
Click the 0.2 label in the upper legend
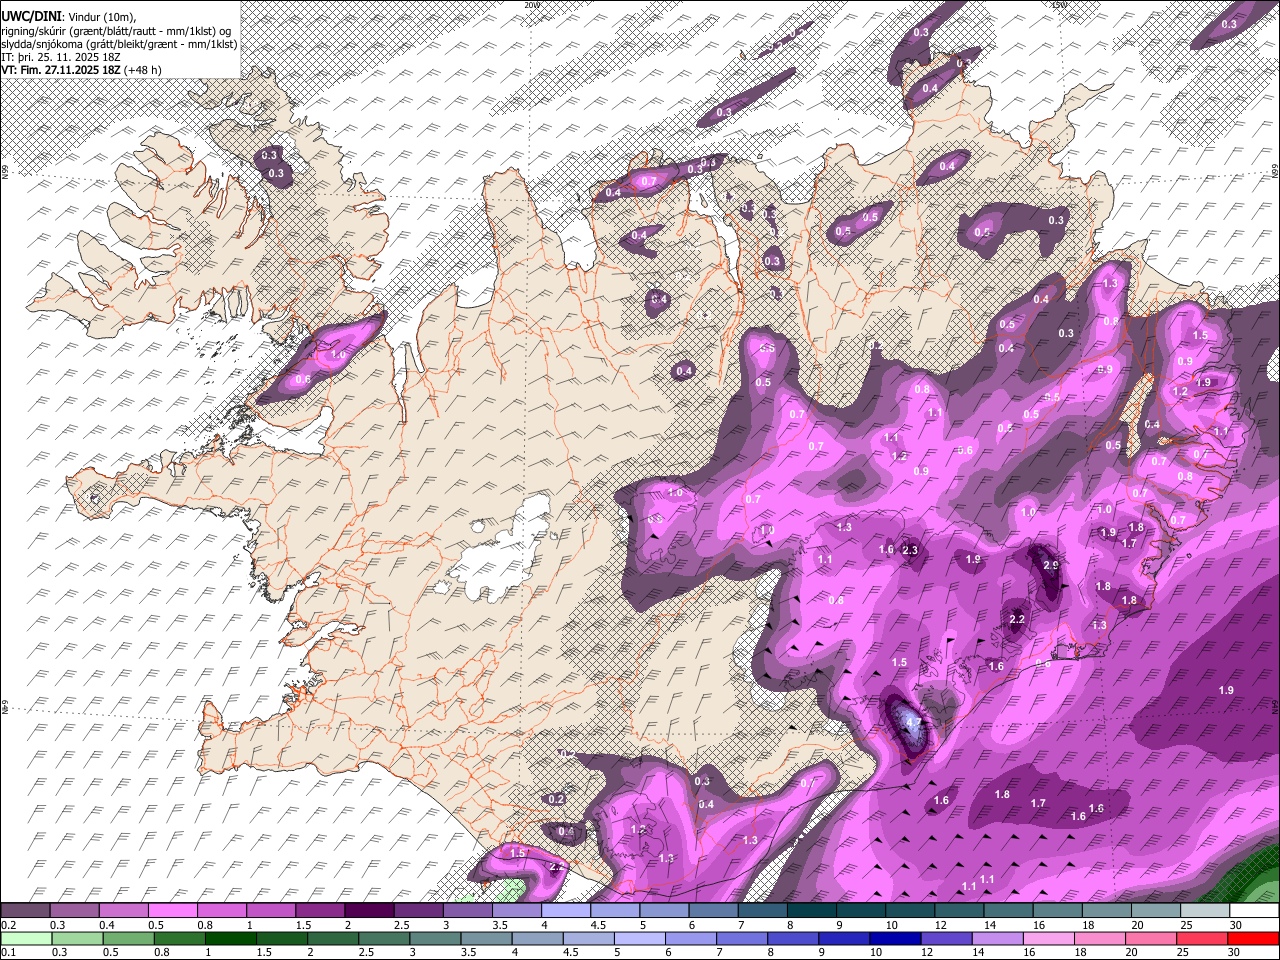click(x=8, y=925)
